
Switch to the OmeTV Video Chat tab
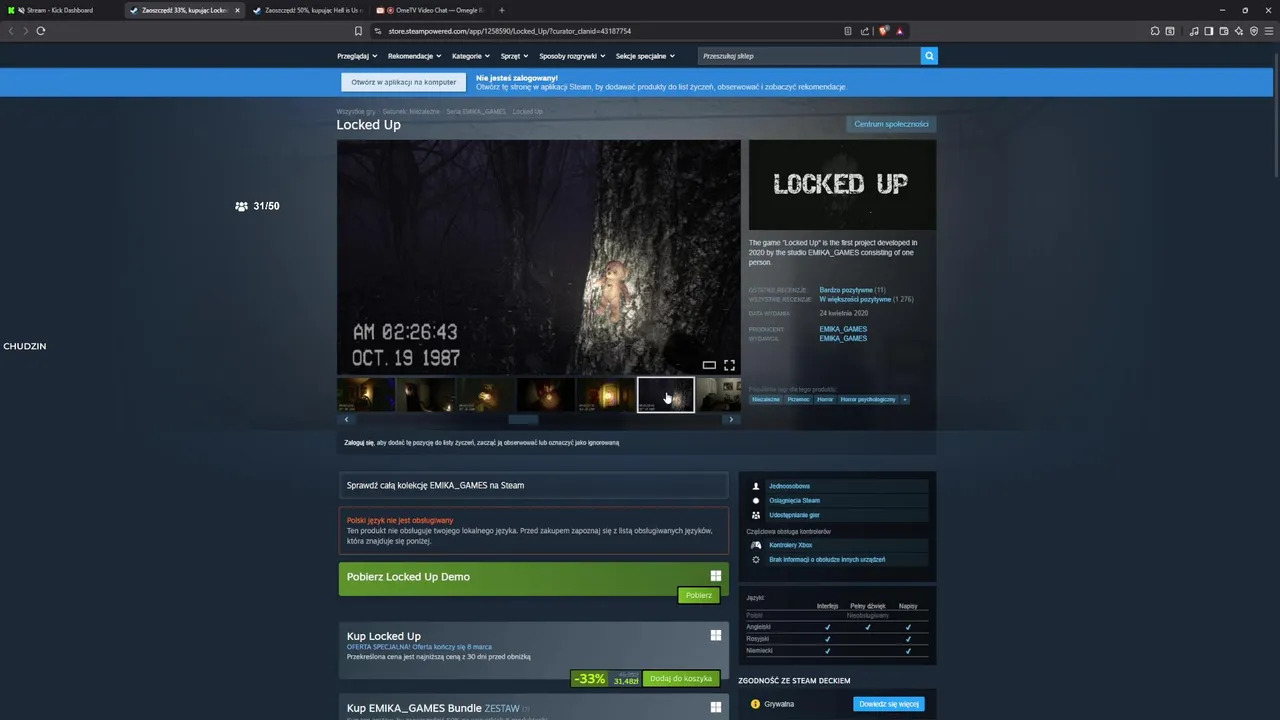pos(429,10)
